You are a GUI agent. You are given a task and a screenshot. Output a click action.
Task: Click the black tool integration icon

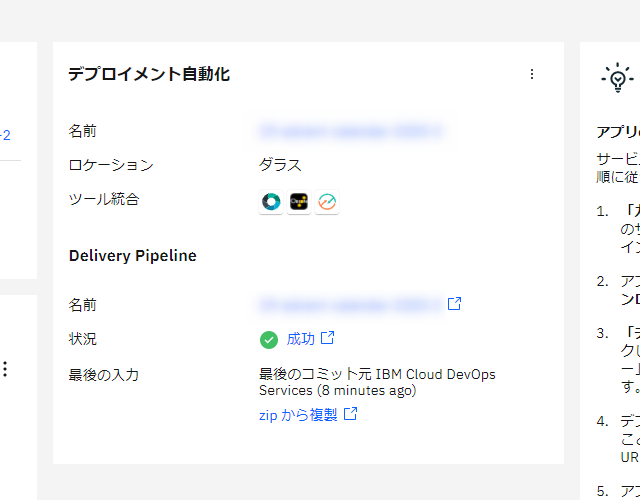tap(299, 202)
